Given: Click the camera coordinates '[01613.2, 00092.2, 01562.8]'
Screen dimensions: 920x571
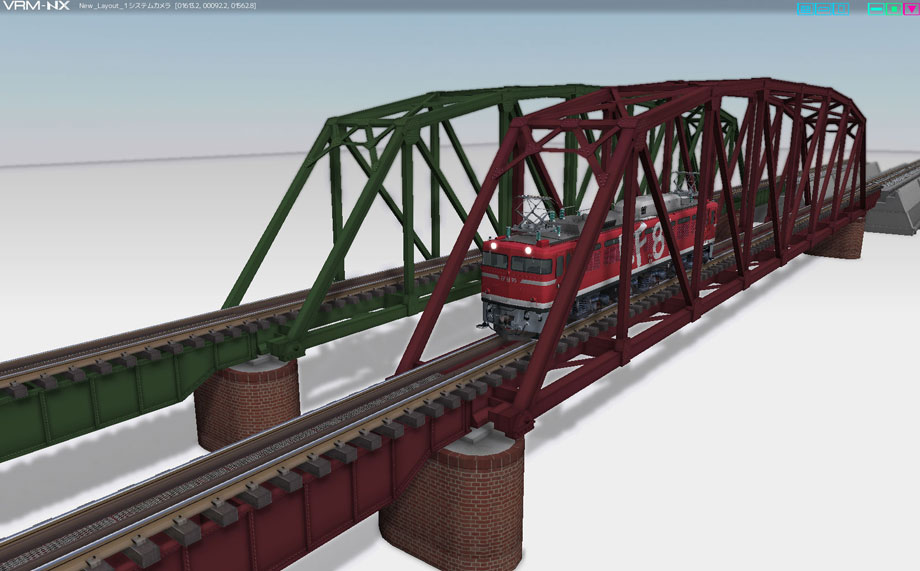Looking at the screenshot, I should point(215,6).
